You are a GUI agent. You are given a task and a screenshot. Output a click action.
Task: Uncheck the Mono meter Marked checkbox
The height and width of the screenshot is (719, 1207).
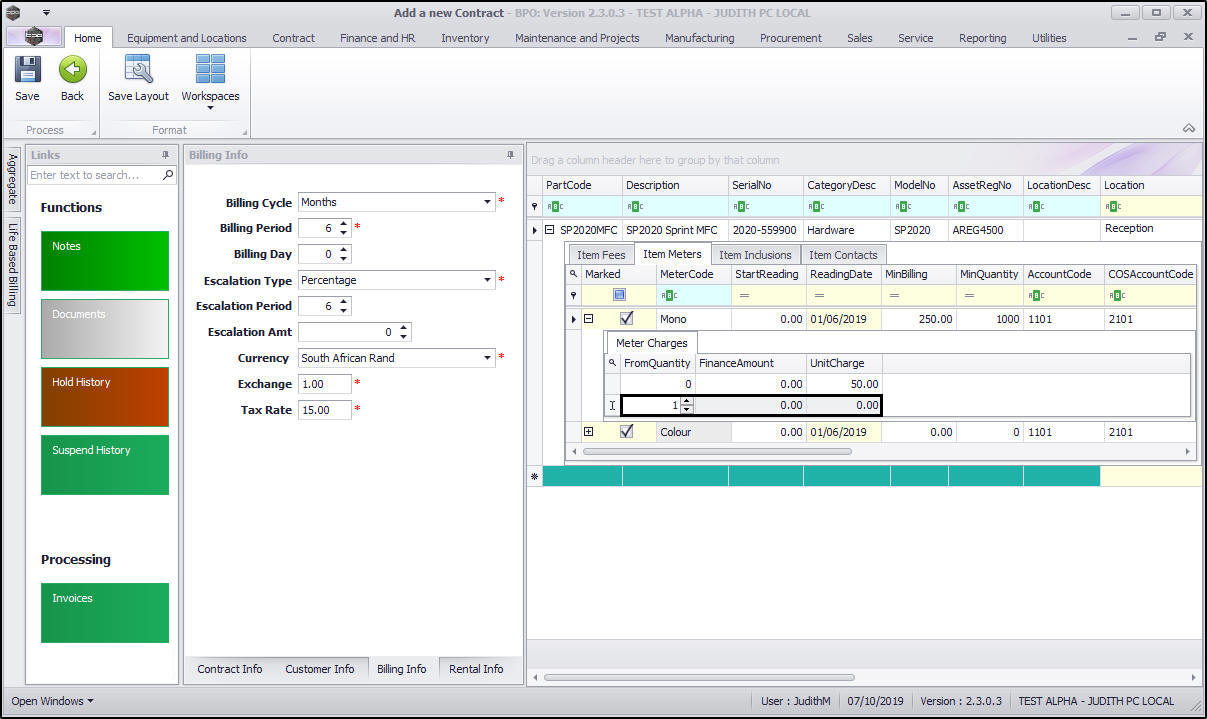627,319
